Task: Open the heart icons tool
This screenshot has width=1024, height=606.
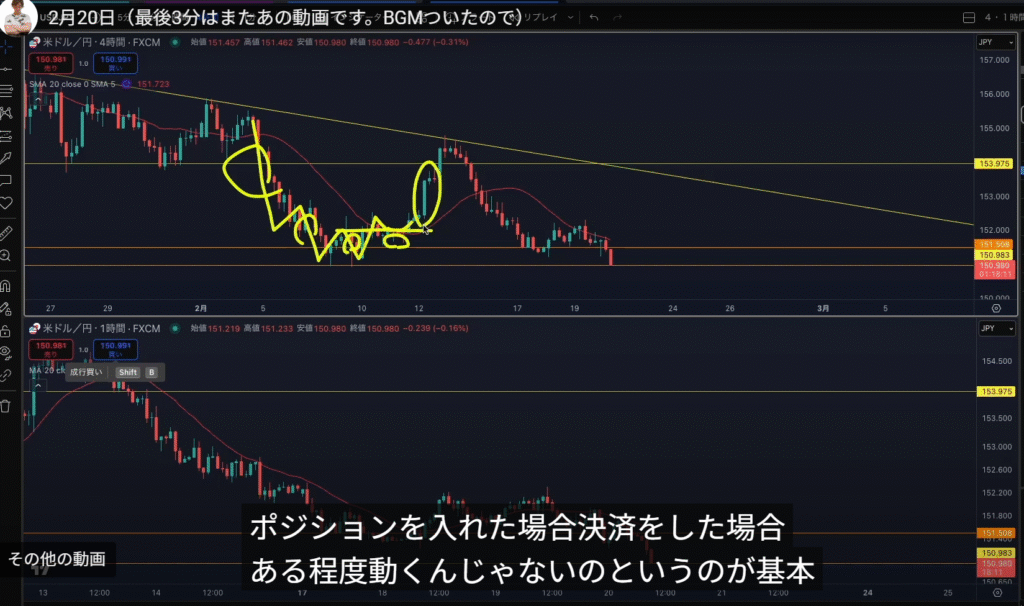Action: pyautogui.click(x=6, y=203)
